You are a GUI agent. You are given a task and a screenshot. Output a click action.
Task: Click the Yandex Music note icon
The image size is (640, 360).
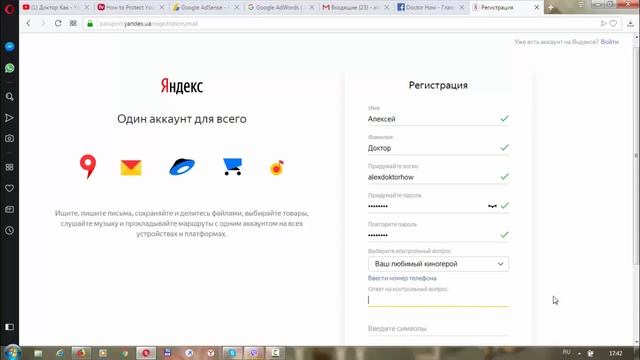(277, 167)
